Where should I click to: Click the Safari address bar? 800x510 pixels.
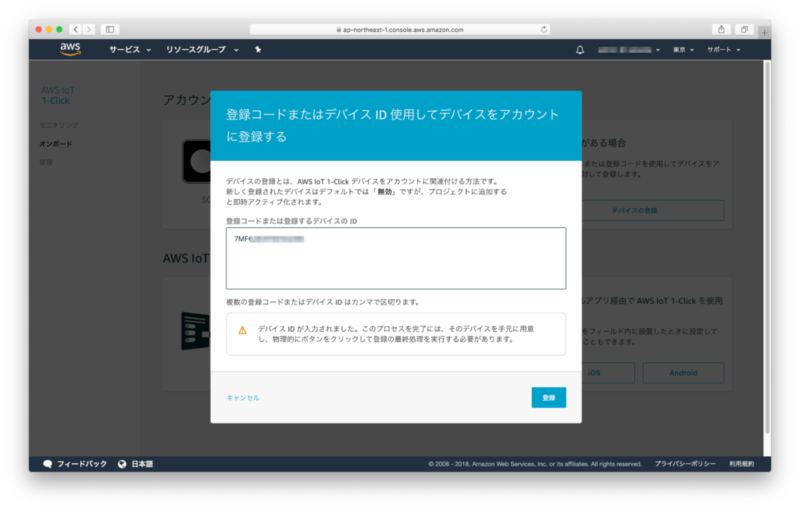400,30
